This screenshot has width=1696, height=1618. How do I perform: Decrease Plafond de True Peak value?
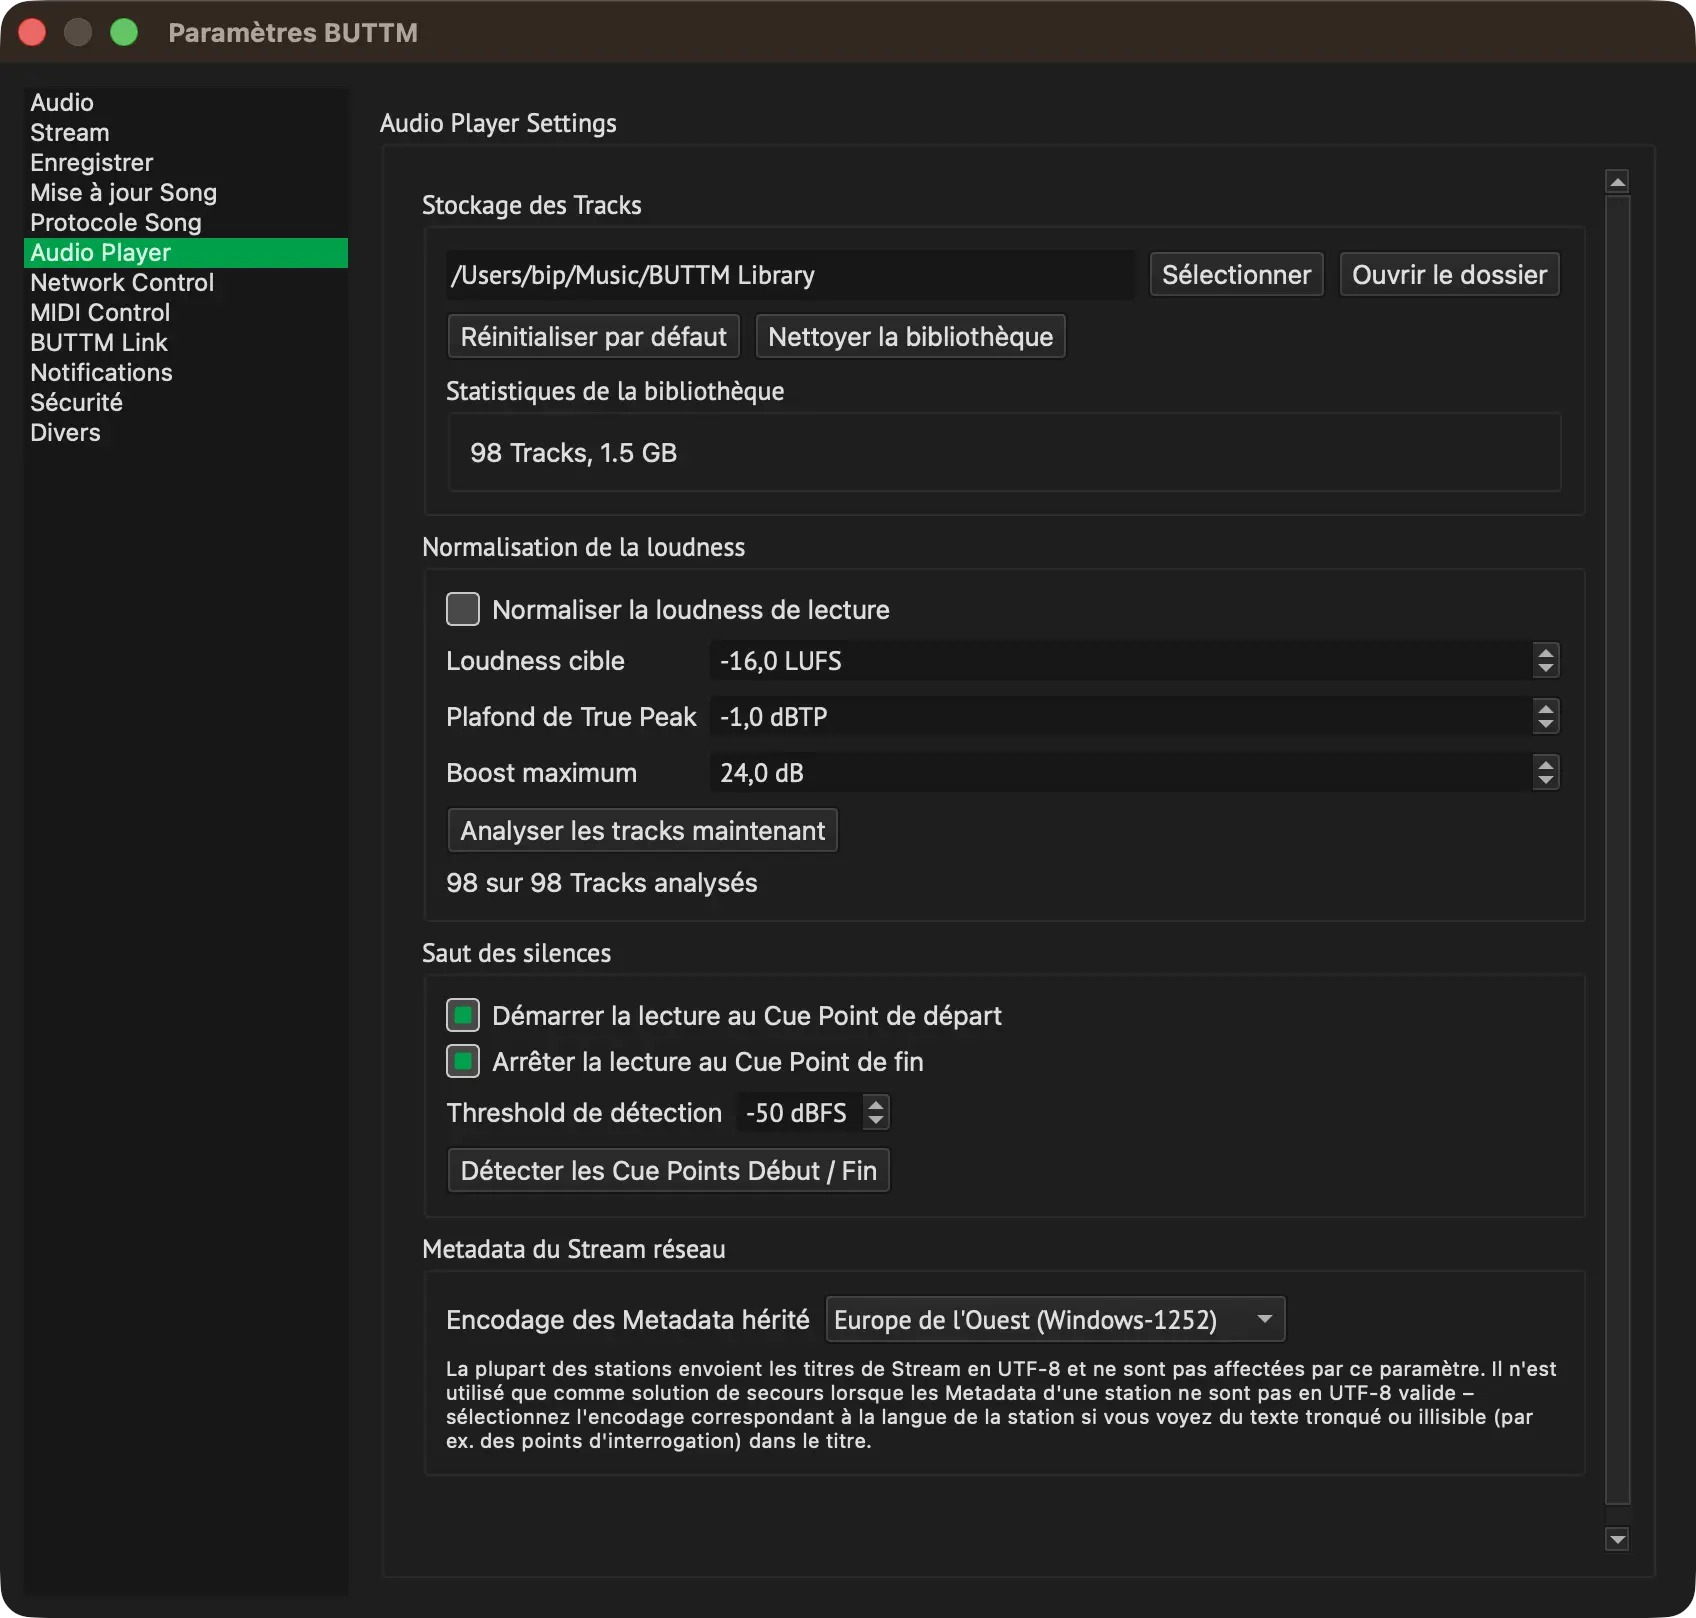(1546, 725)
